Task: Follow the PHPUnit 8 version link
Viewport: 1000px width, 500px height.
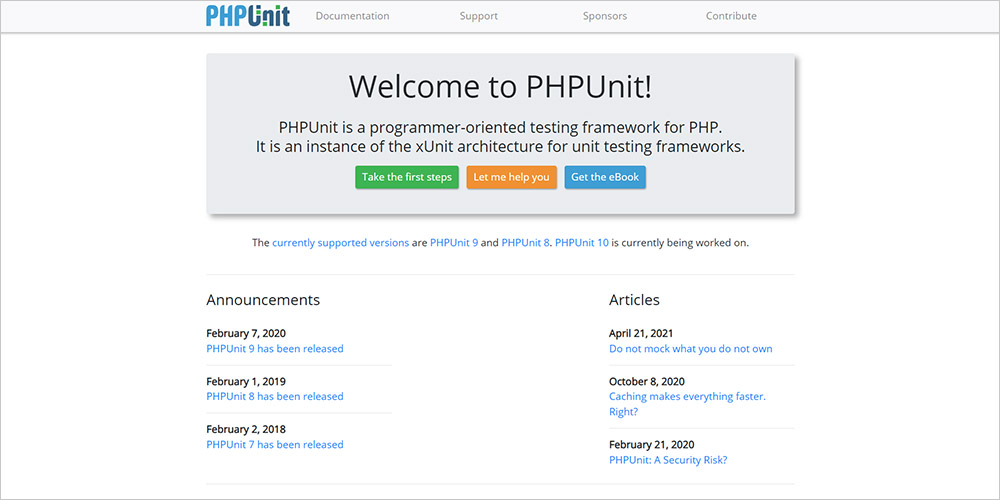Action: tap(526, 242)
